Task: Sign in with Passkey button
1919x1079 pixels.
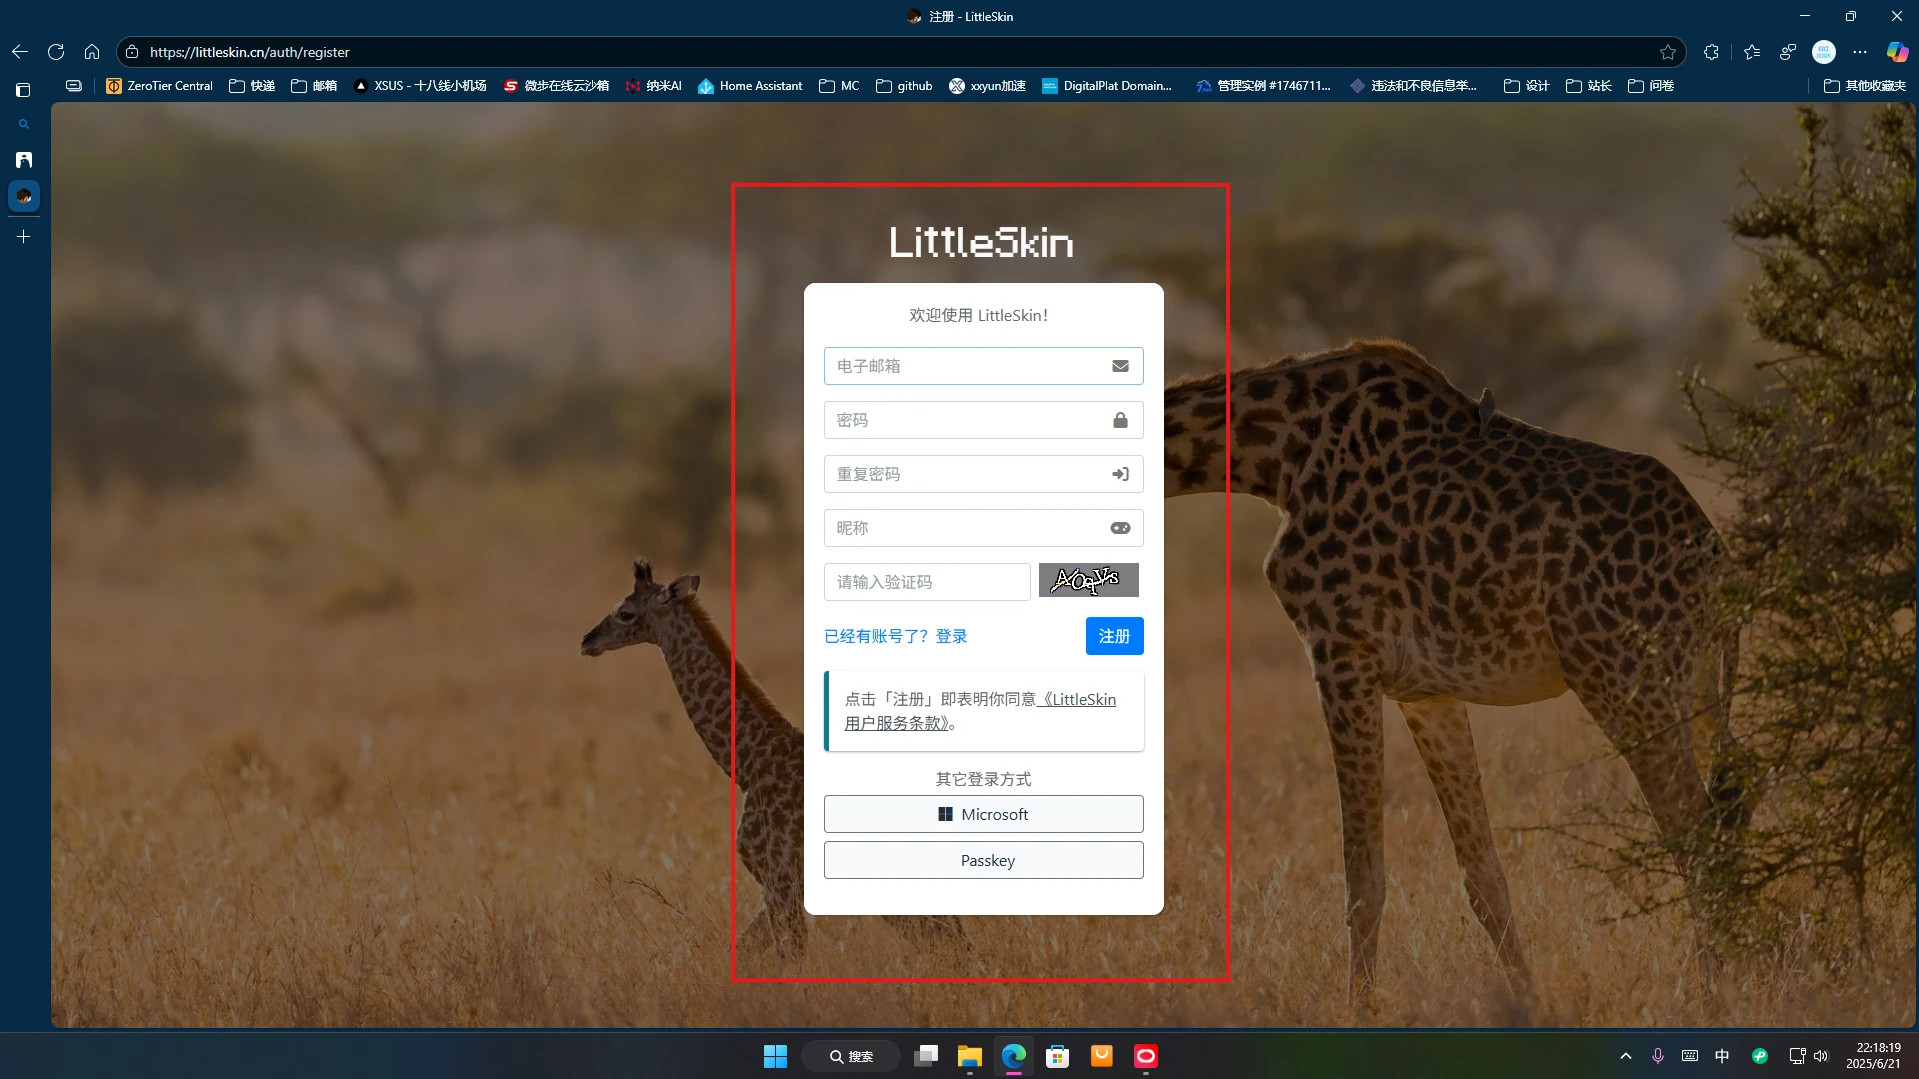Action: [983, 860]
